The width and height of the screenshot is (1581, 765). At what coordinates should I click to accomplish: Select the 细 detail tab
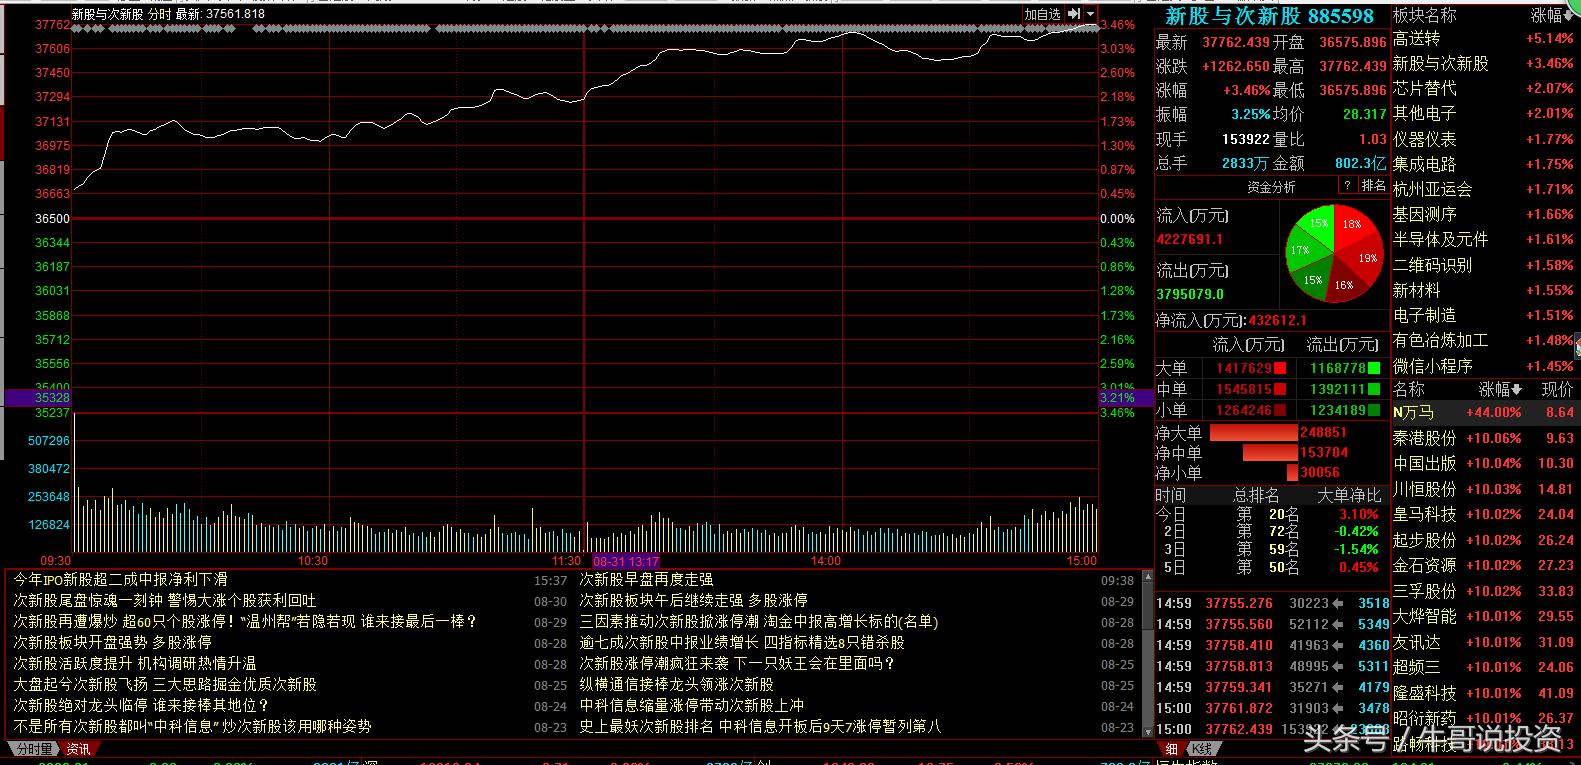1171,748
